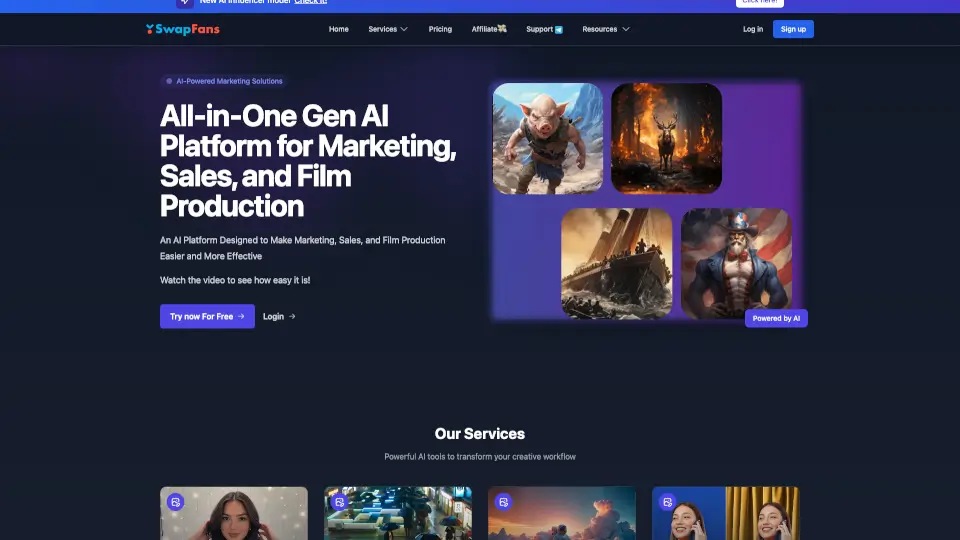Open the pig warrior image thumbnail
Image resolution: width=960 pixels, height=540 pixels.
pyautogui.click(x=548, y=138)
